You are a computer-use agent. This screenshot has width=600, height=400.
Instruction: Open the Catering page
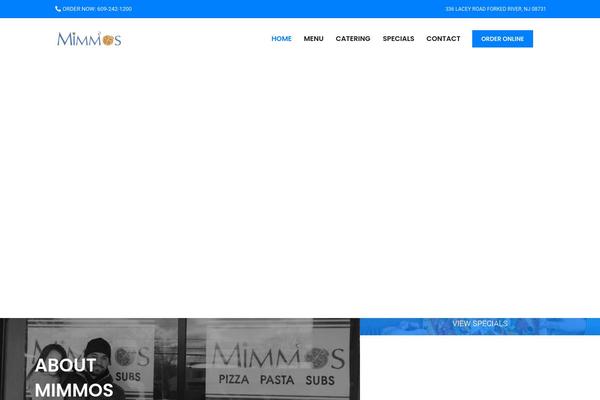pos(353,39)
